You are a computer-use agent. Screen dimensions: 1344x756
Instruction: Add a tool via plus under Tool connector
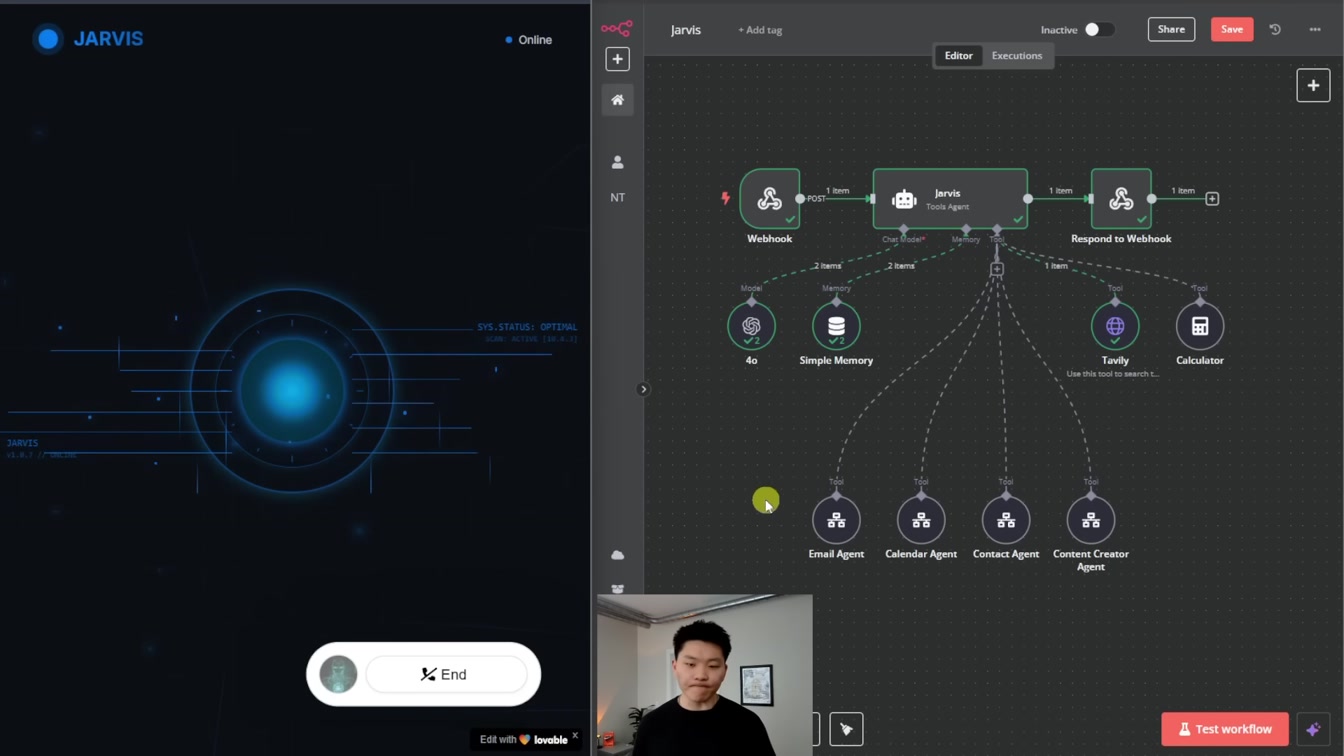tap(997, 269)
